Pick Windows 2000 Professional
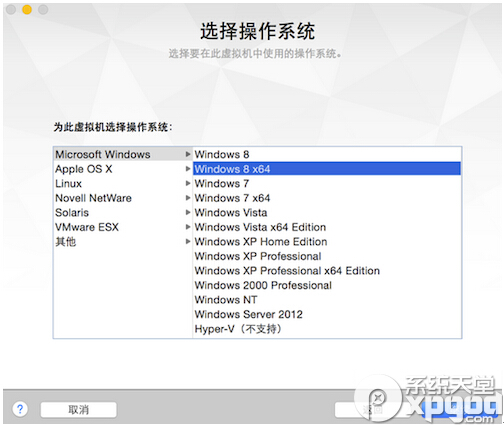Screen dimensions: 504x425 point(327,285)
